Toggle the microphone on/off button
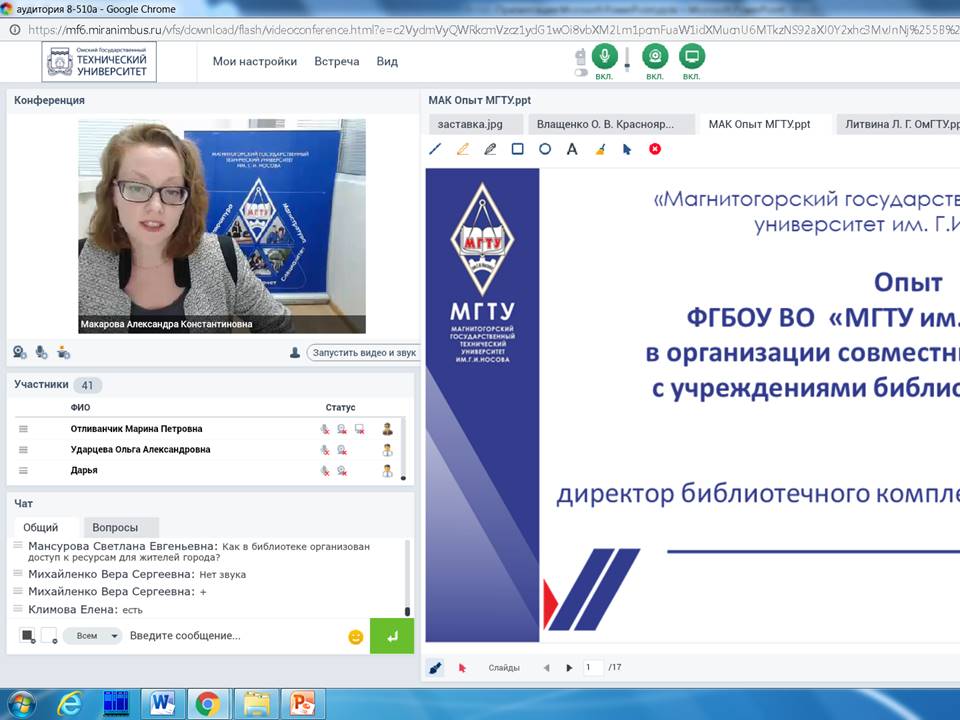The image size is (960, 720). pos(604,56)
